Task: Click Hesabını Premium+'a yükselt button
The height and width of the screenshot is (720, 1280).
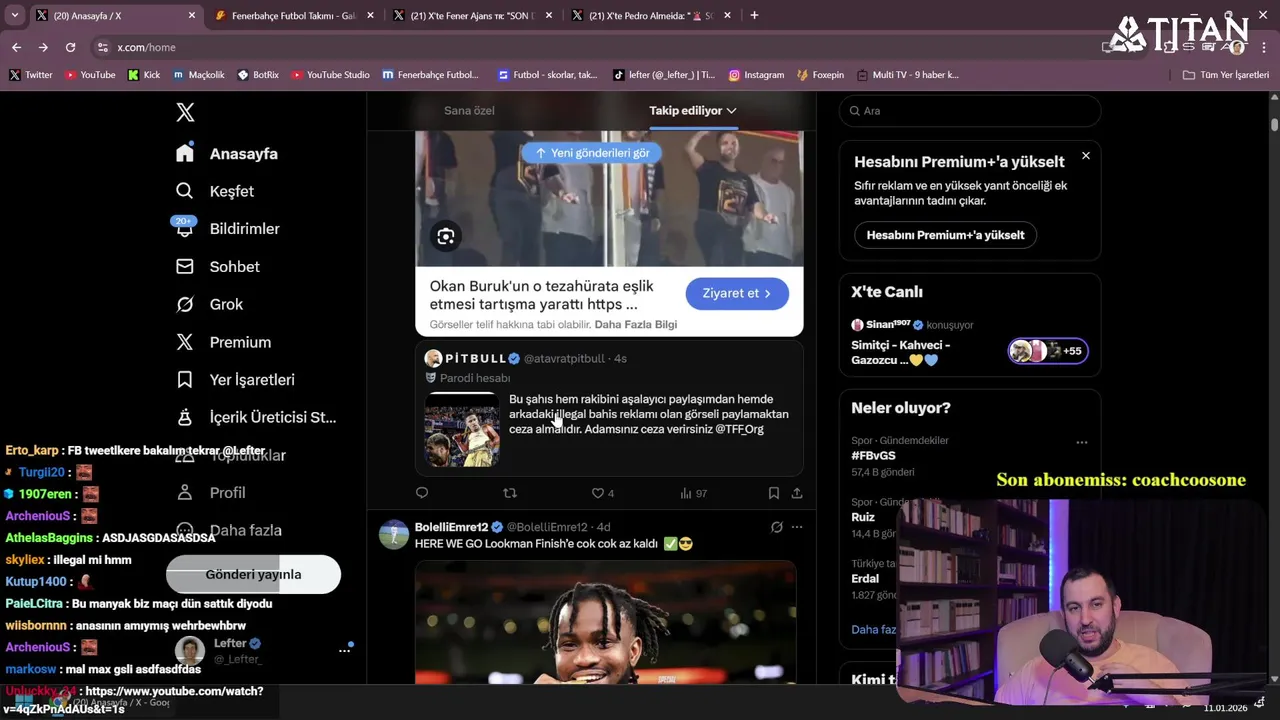Action: [x=945, y=235]
